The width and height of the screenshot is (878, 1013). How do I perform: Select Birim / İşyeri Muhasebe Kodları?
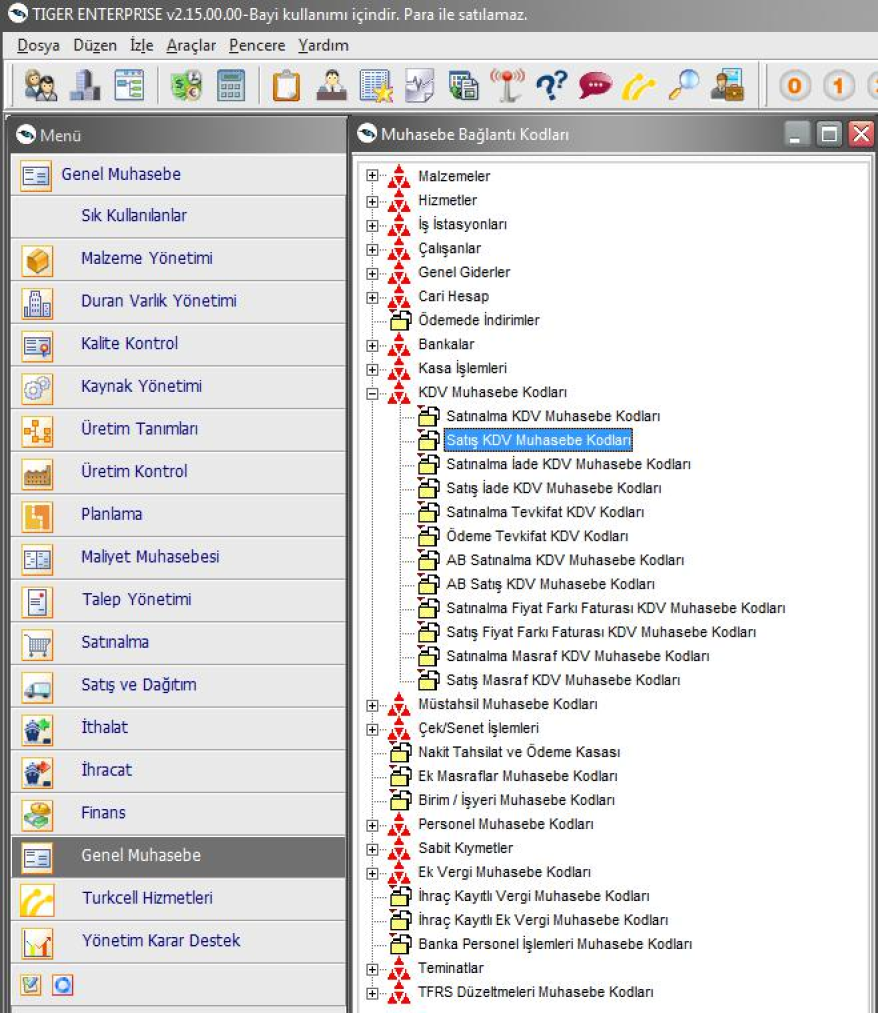[516, 800]
